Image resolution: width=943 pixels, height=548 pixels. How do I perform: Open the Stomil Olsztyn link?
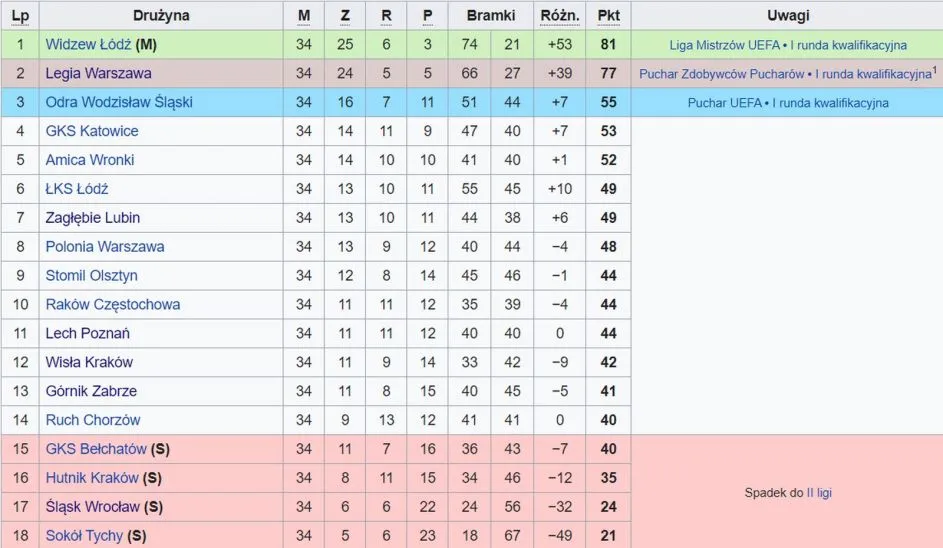(x=92, y=276)
